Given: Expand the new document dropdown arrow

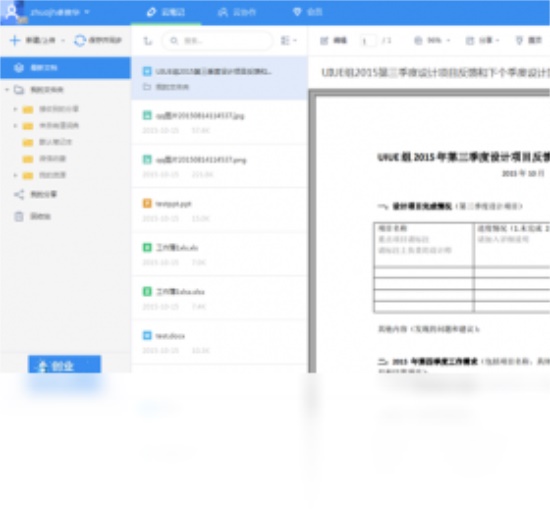Looking at the screenshot, I should point(63,40).
